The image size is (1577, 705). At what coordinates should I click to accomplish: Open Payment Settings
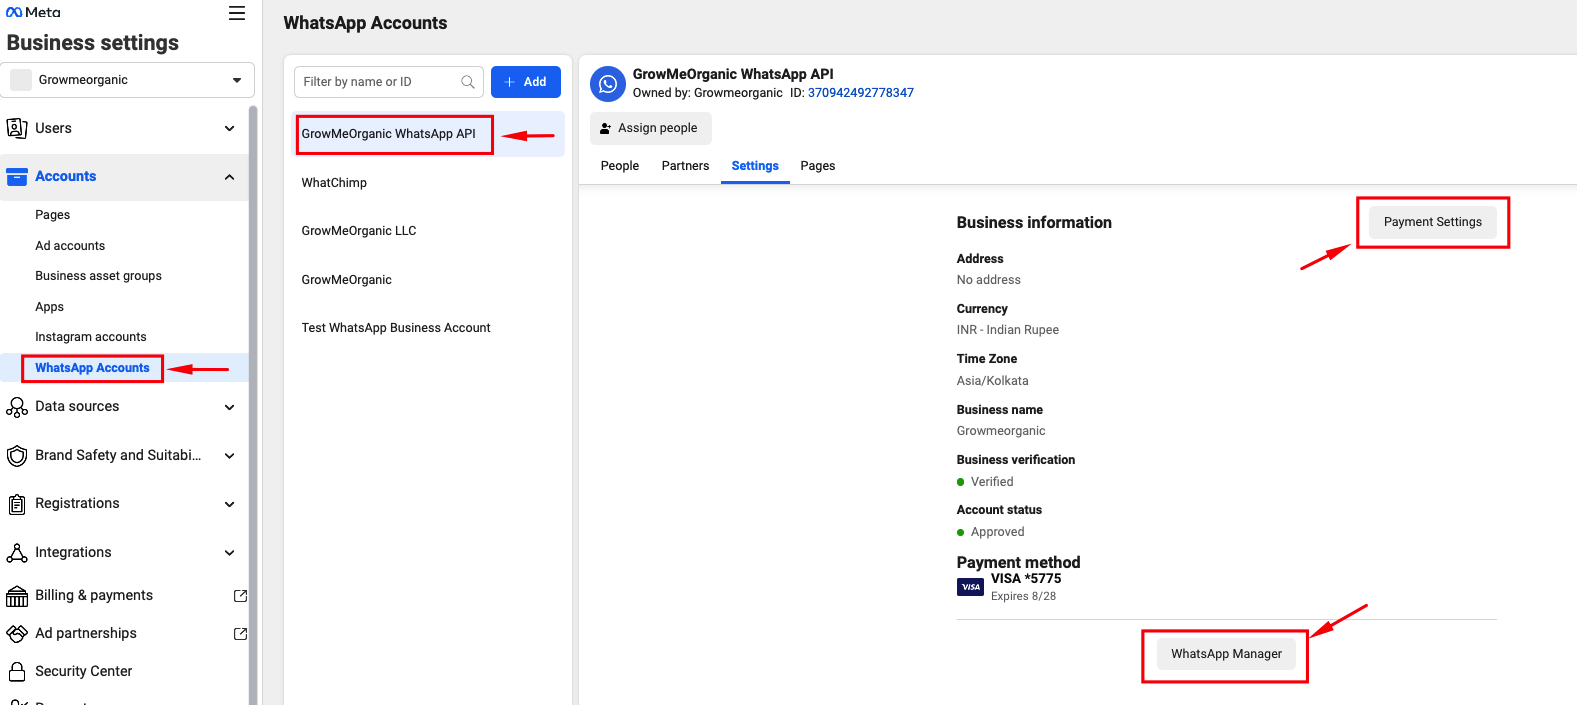tap(1433, 222)
